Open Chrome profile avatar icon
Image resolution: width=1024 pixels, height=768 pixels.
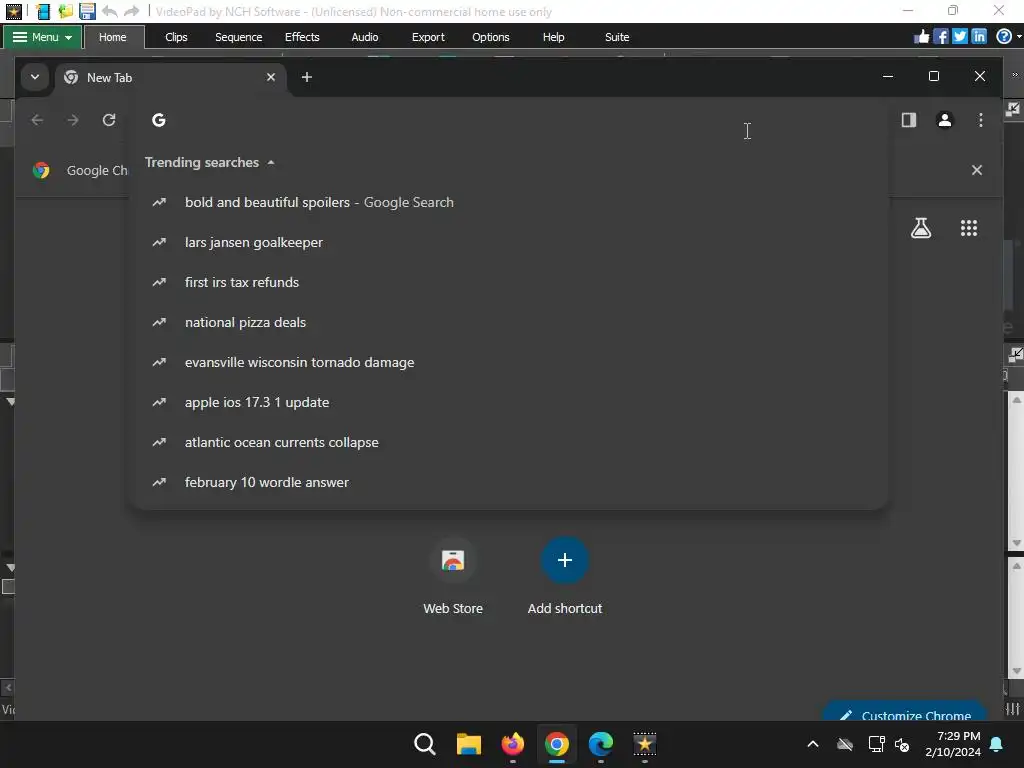pyautogui.click(x=944, y=120)
